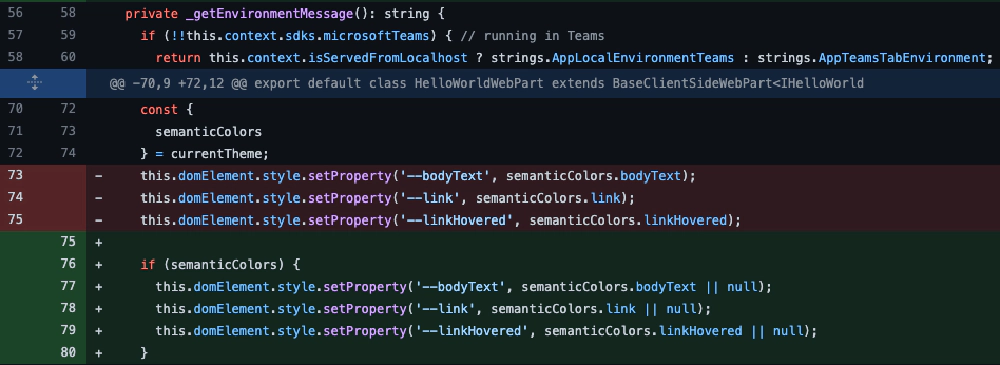Screen dimensions: 1000x365
Task: Click 'semanticColors' on line 73
Action: coord(208,132)
